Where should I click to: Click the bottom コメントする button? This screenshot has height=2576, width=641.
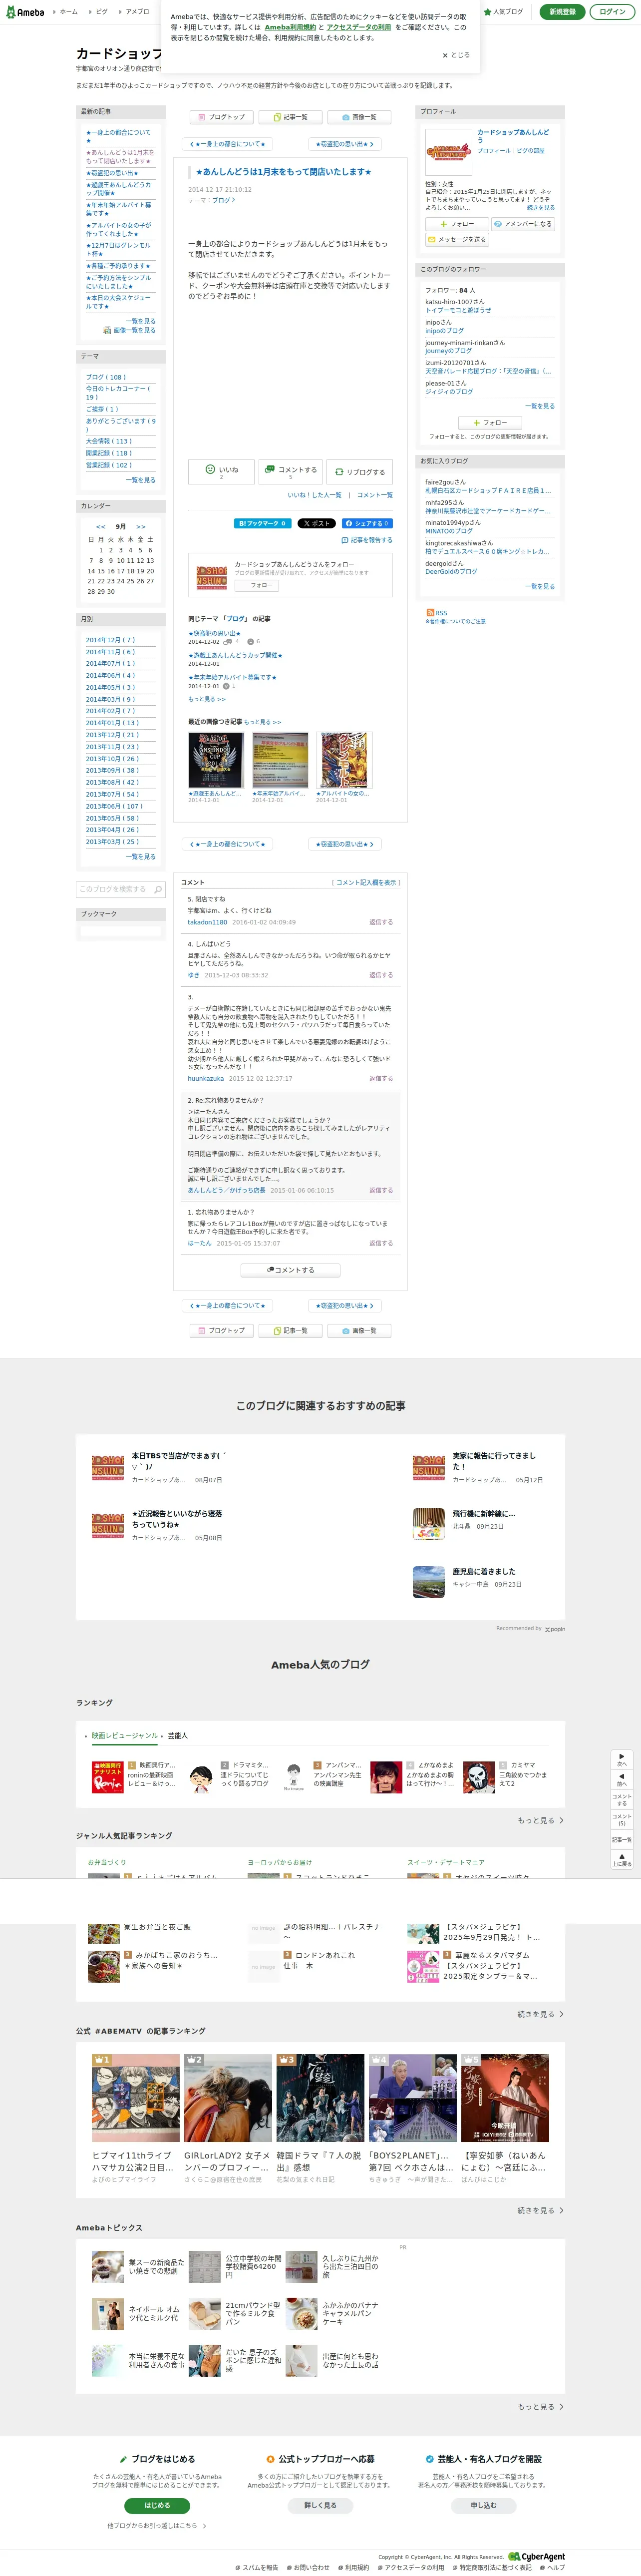point(290,1270)
